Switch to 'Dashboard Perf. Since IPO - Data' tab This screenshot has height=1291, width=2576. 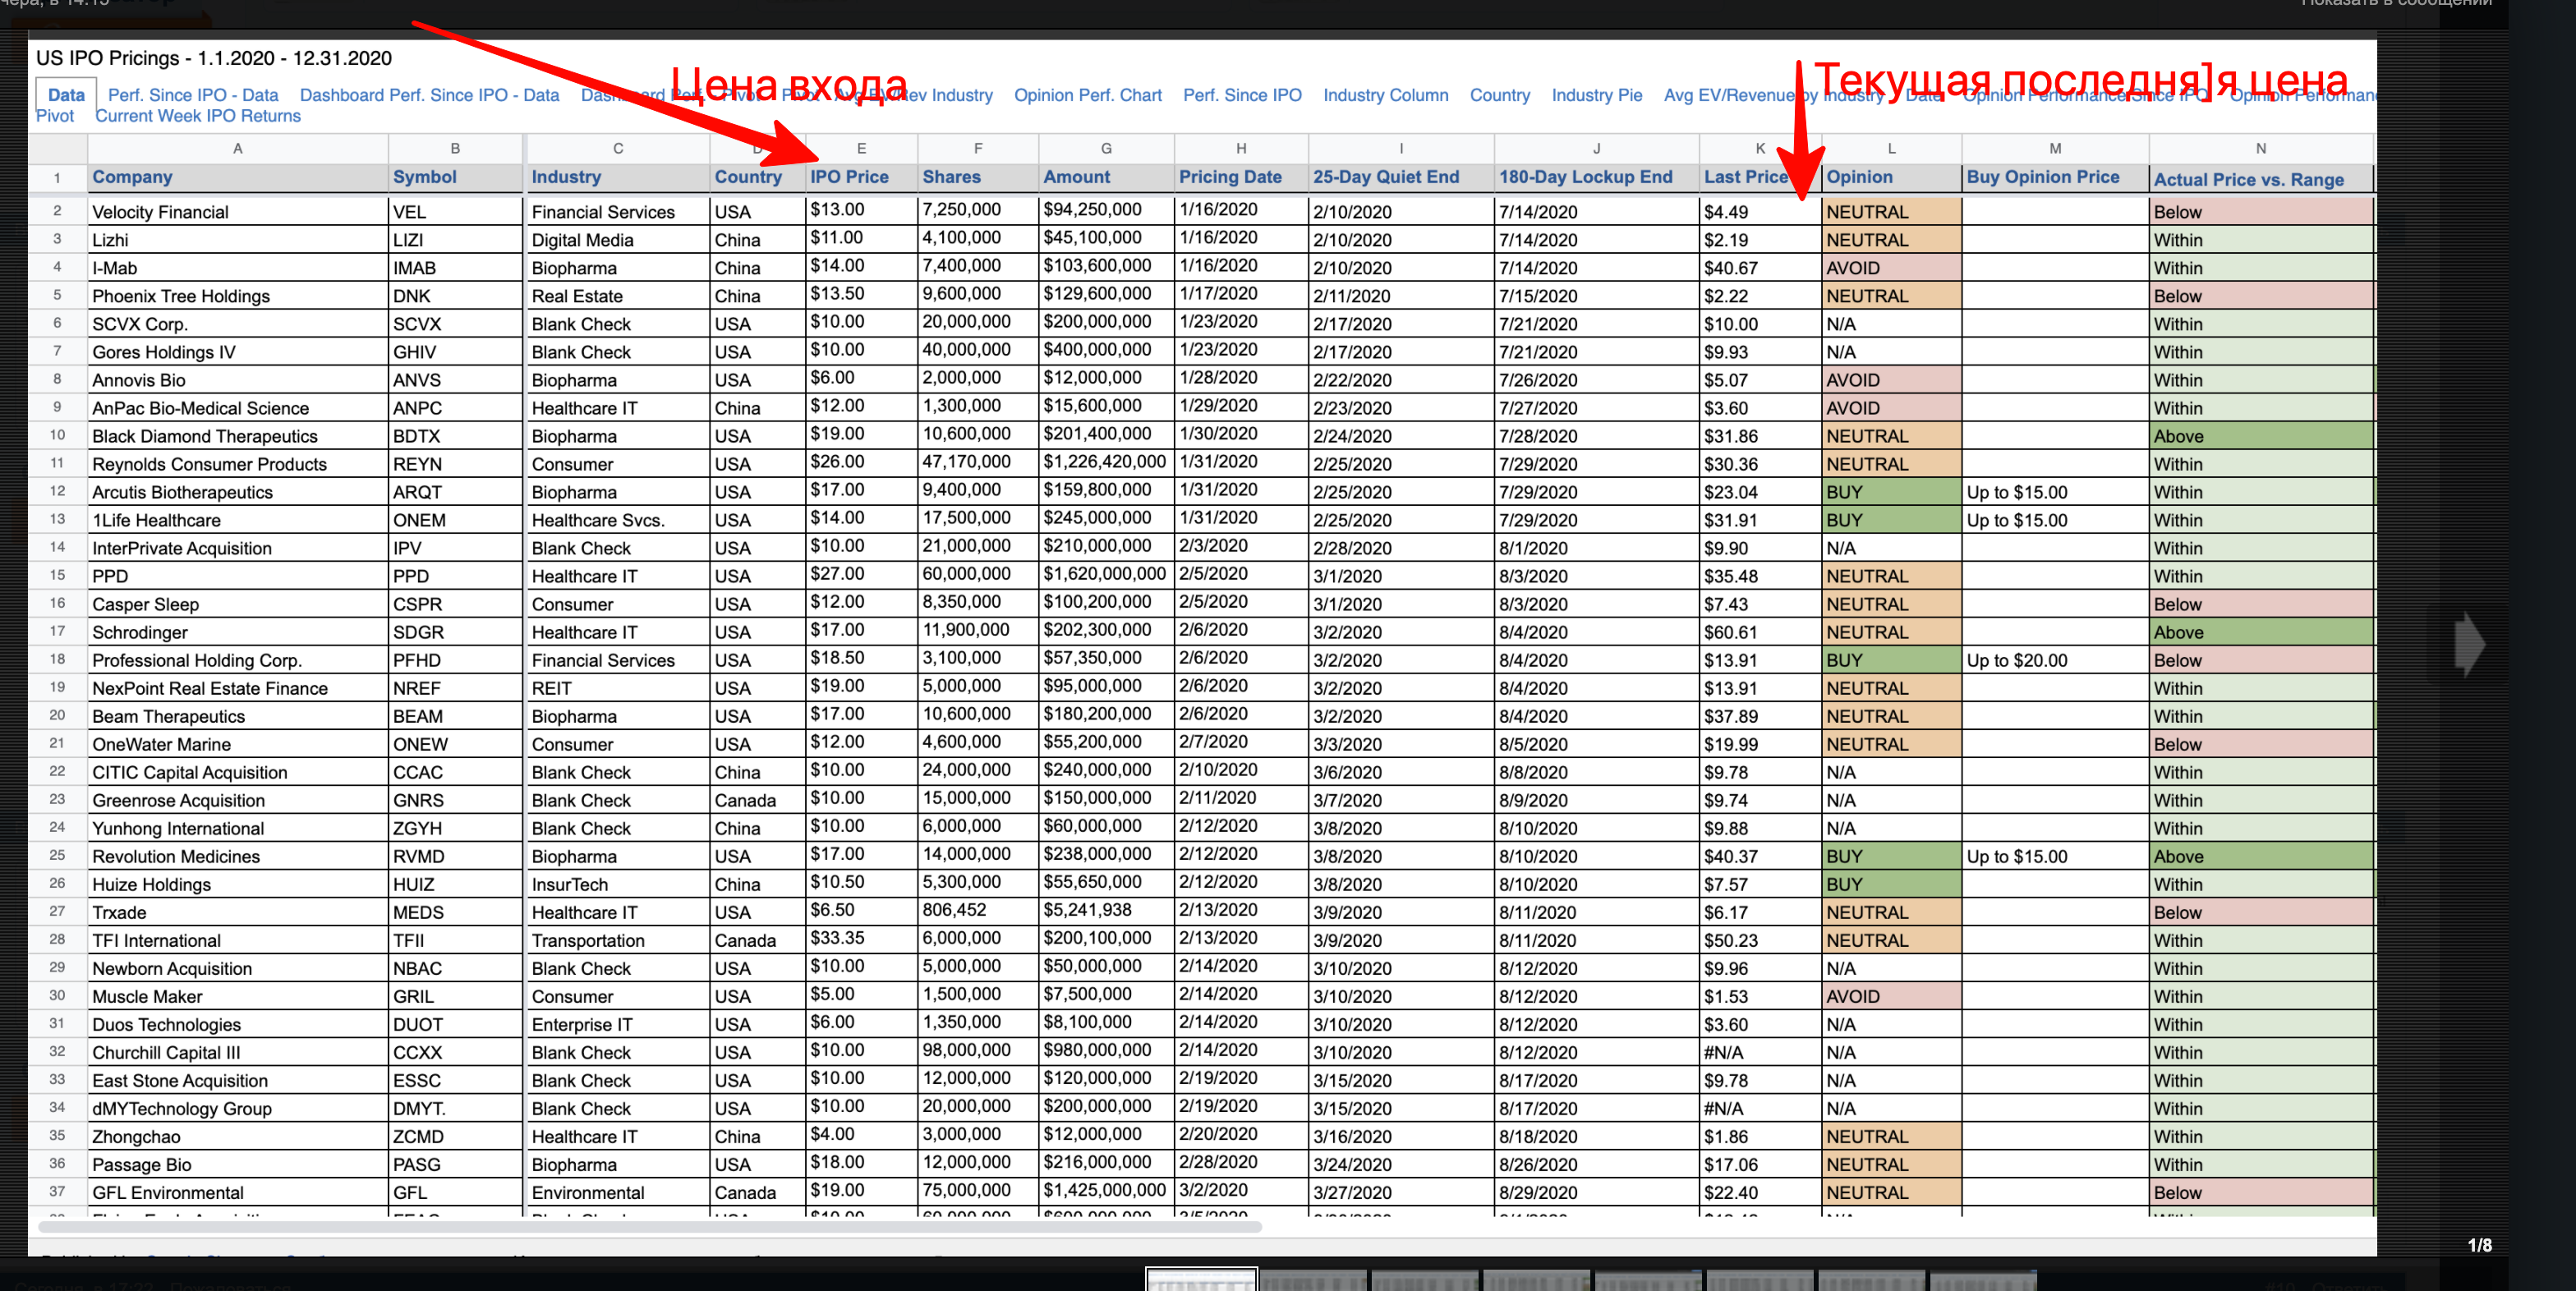pyautogui.click(x=429, y=95)
